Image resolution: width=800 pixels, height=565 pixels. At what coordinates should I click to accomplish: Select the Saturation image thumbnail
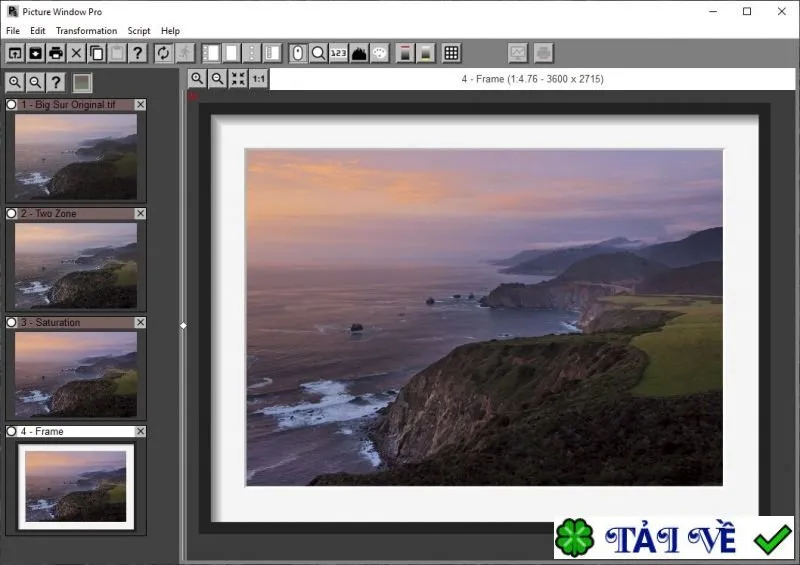coord(76,374)
